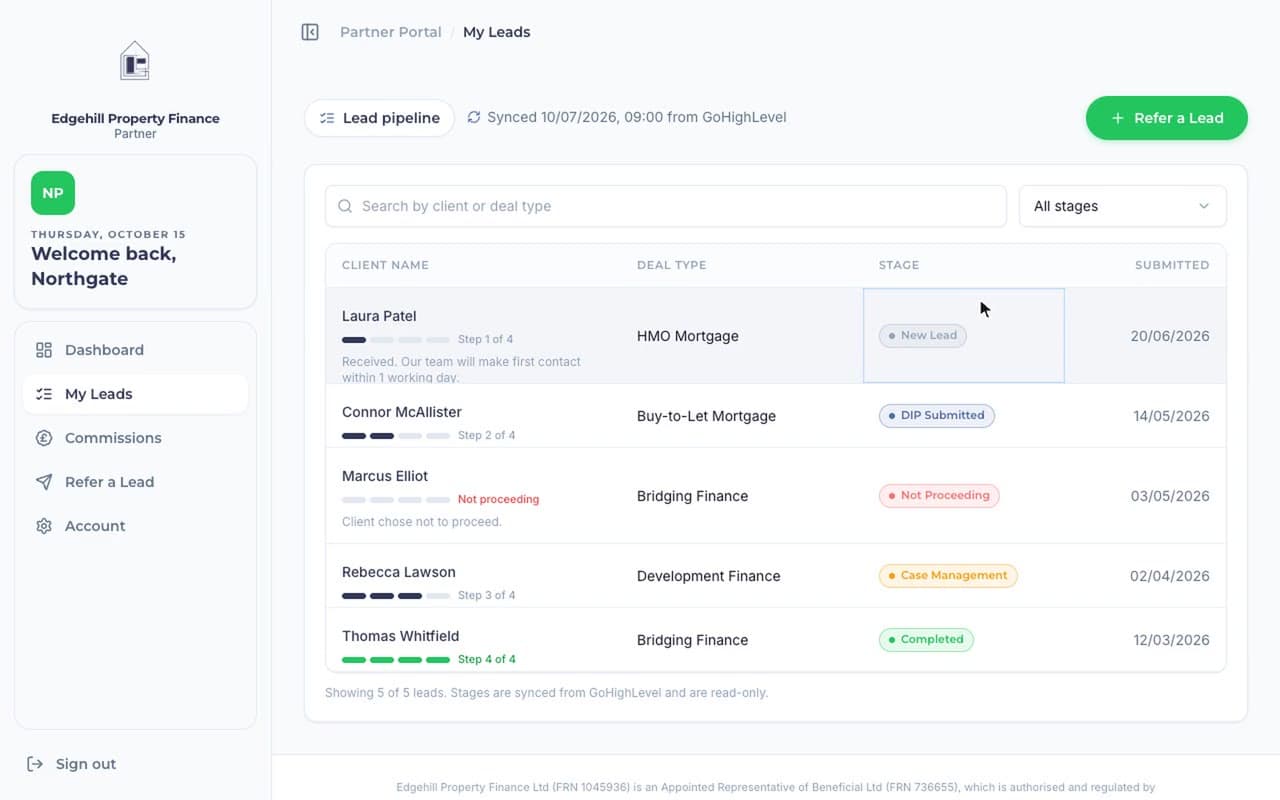Click the Stage column header

point(899,265)
